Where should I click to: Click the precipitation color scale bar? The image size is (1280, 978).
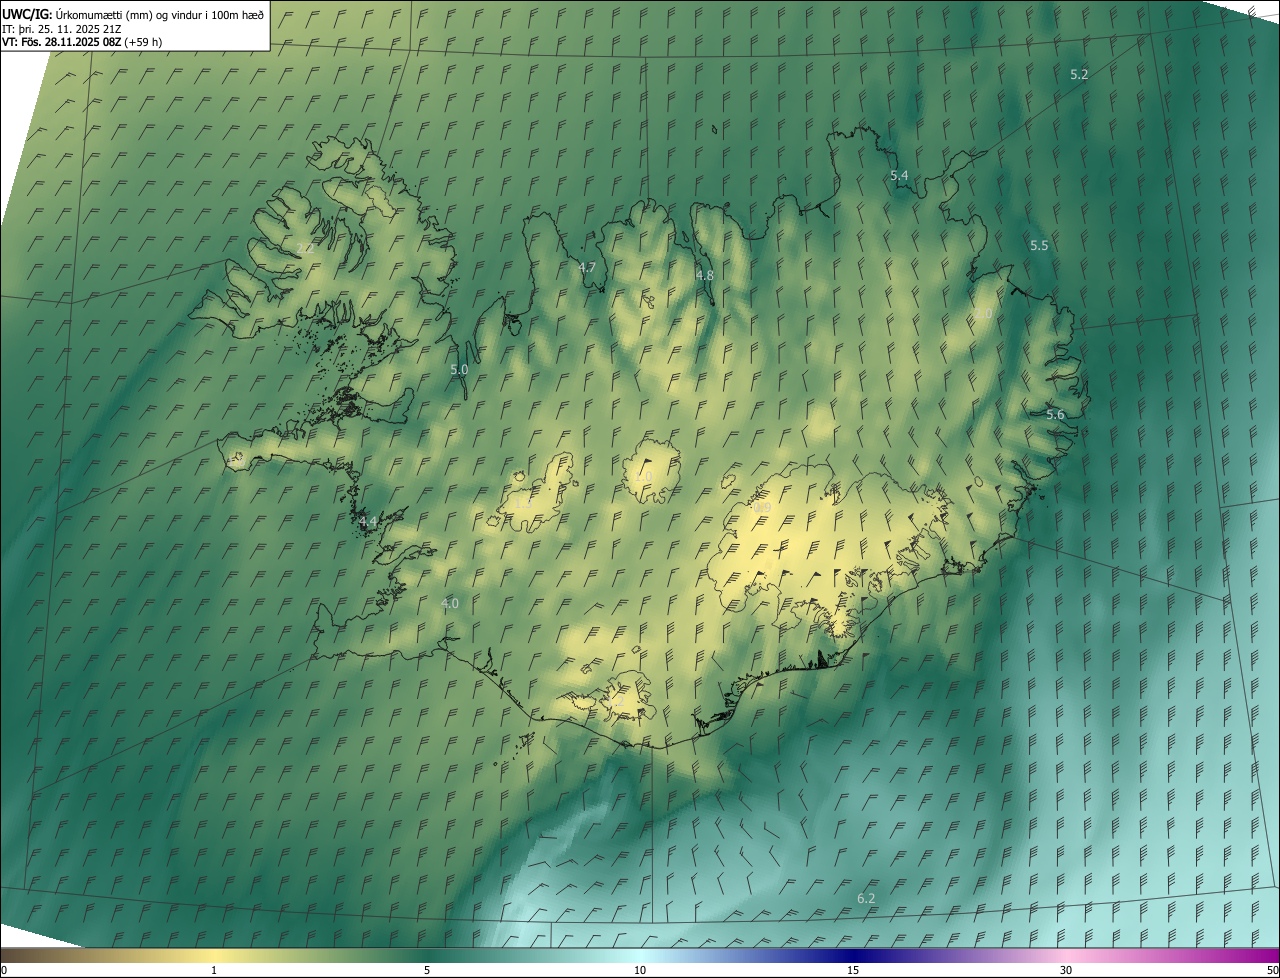640,955
